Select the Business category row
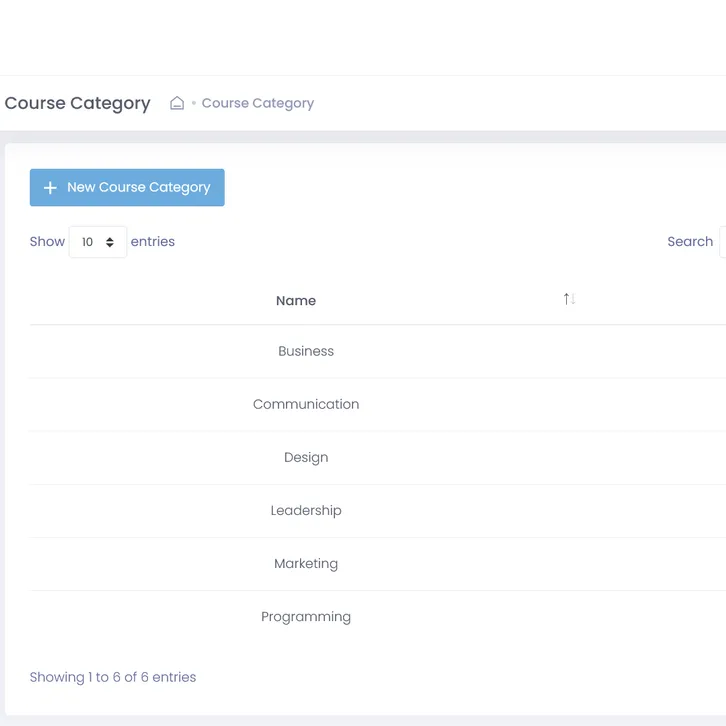The width and height of the screenshot is (726, 726). click(306, 352)
